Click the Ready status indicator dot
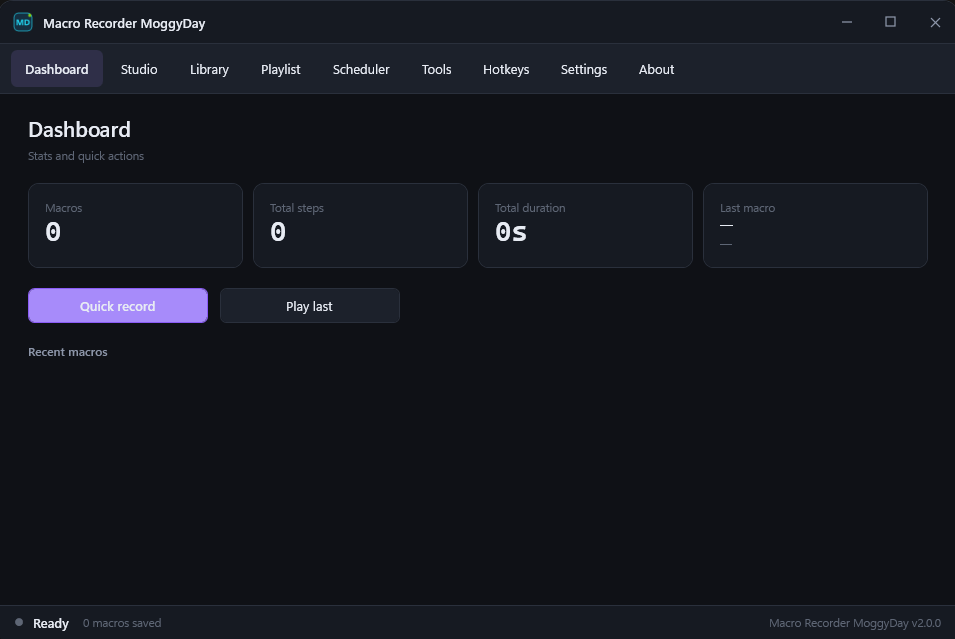 click(x=19, y=623)
